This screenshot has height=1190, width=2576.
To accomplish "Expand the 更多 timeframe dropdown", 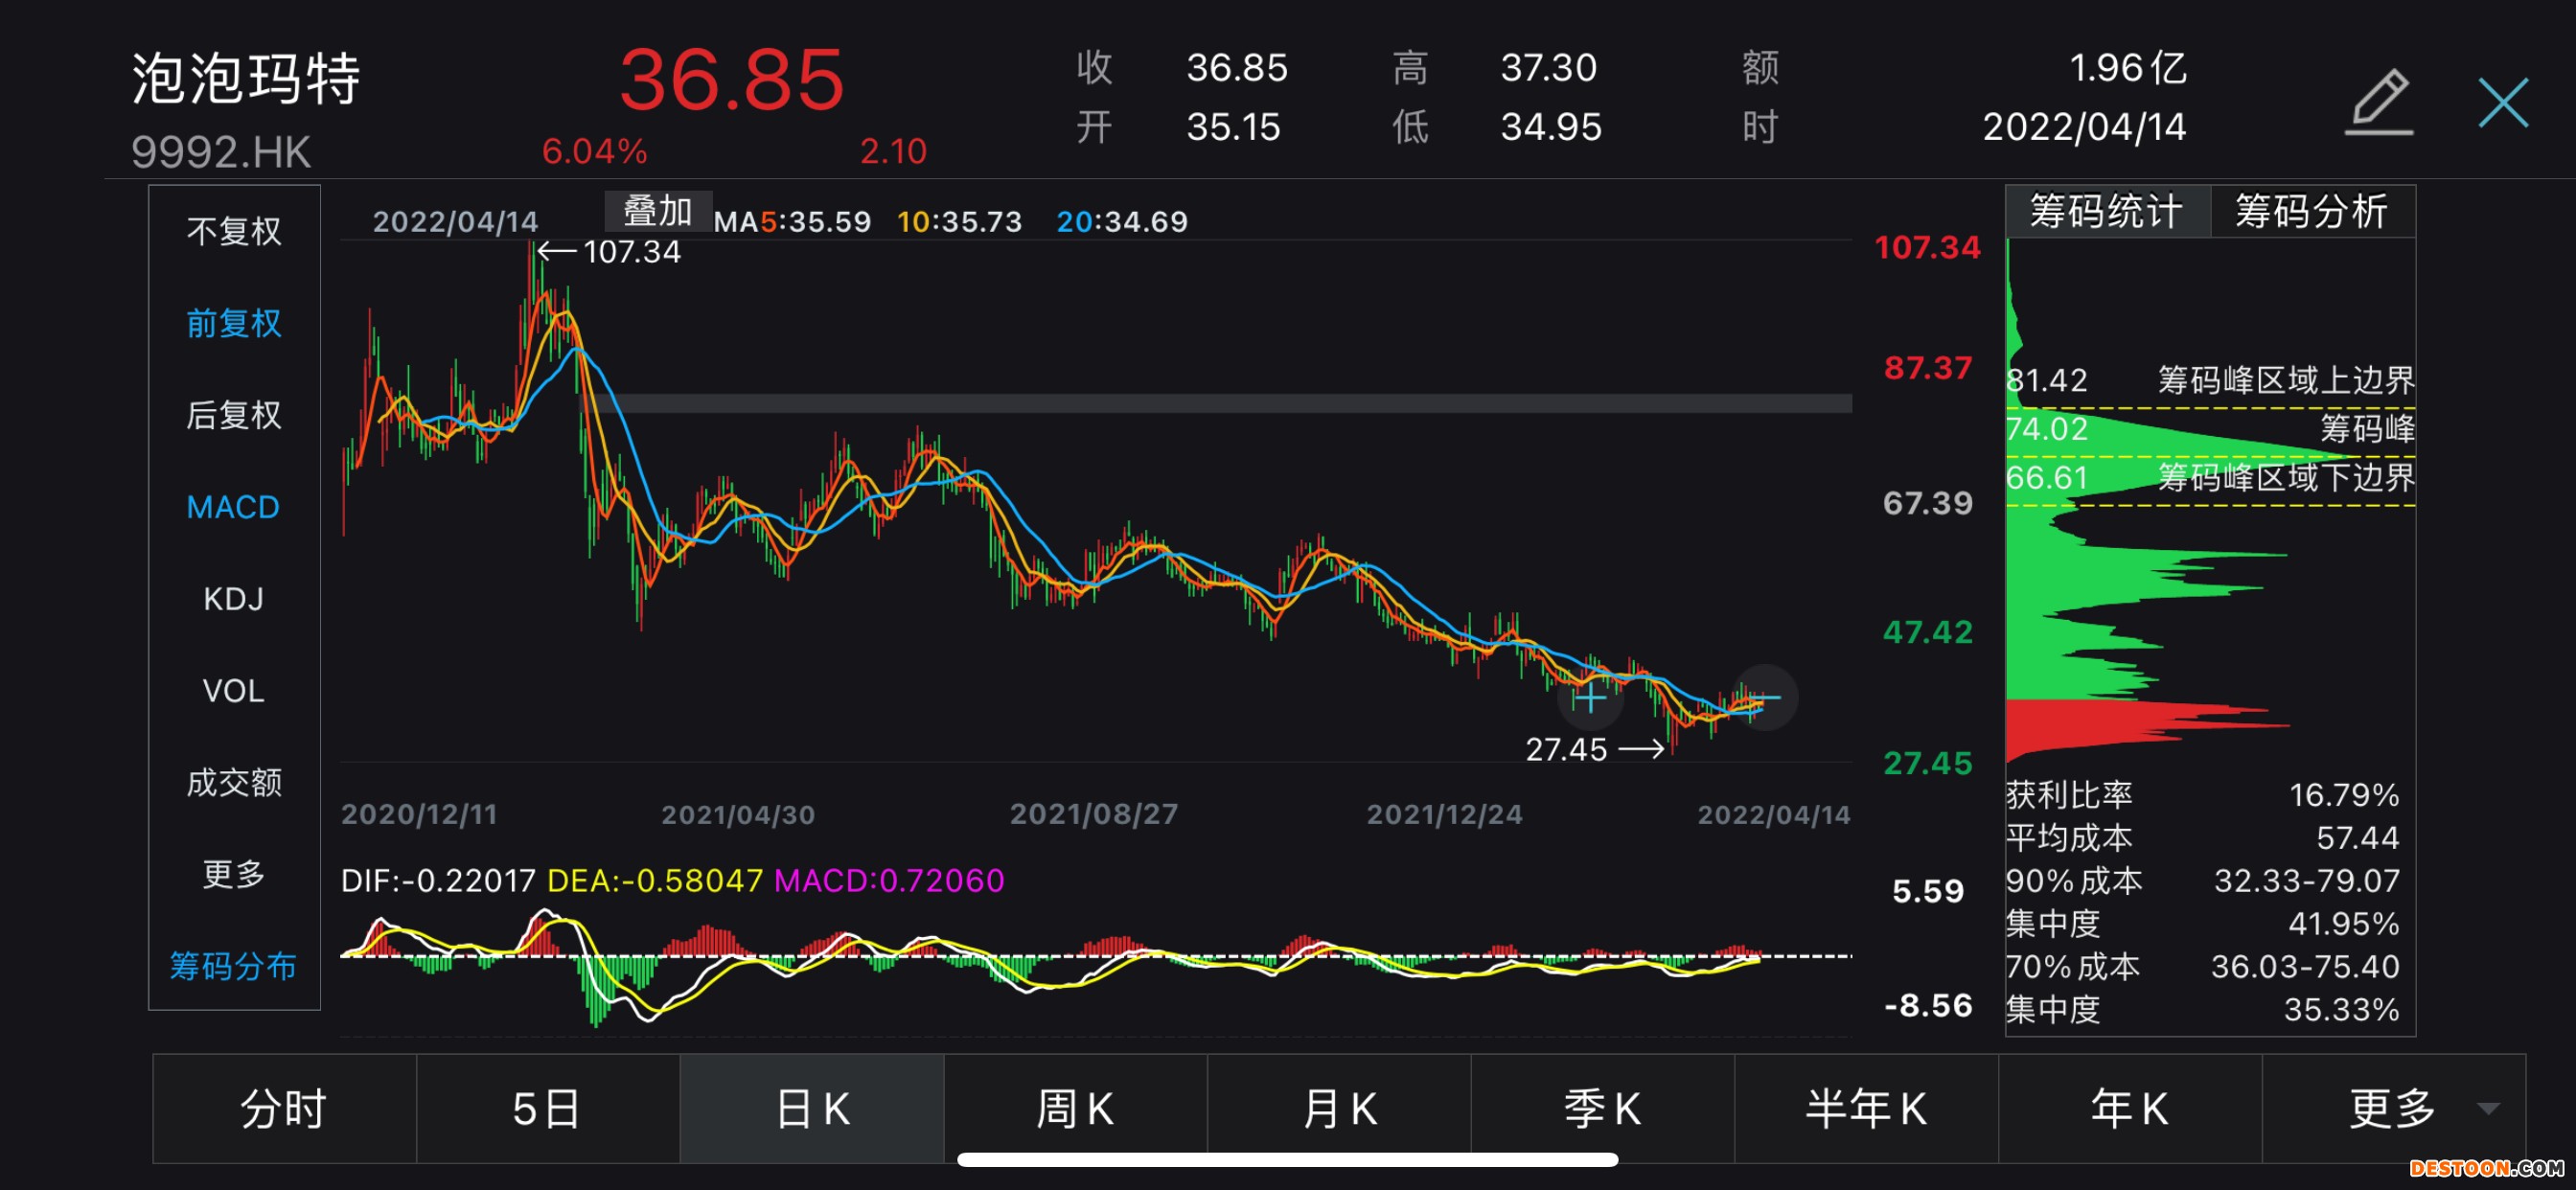I will (x=2391, y=1108).
